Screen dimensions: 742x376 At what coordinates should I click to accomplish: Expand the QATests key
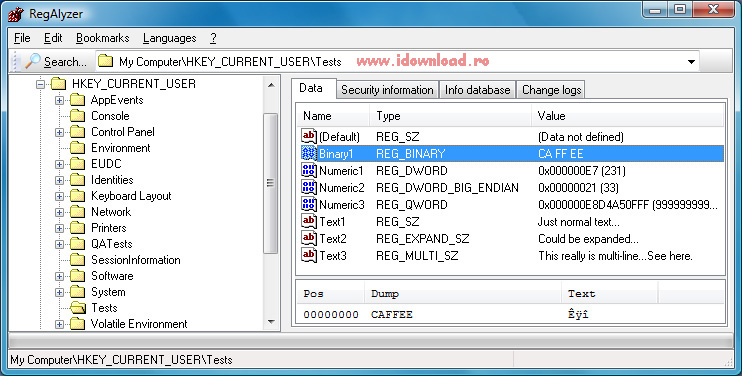click(x=60, y=245)
